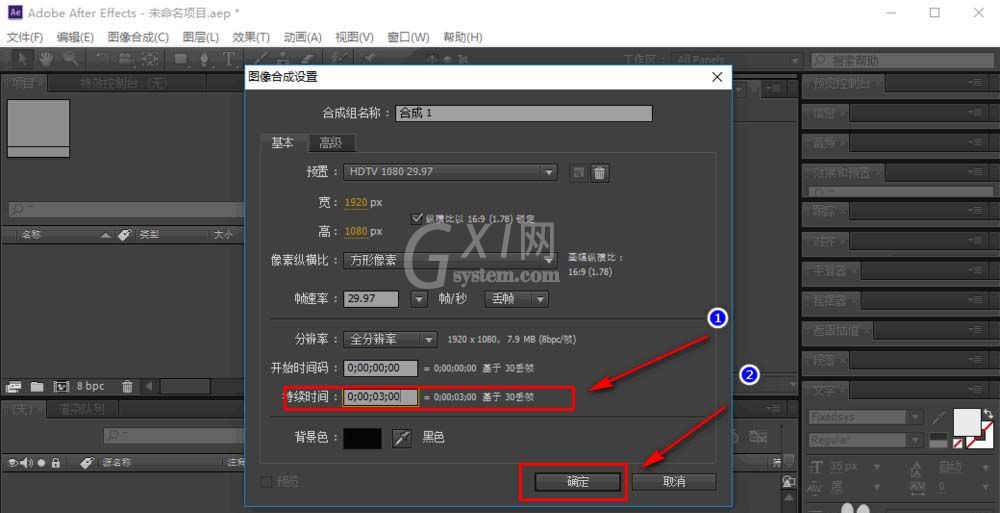Open the 像素纵横比 方形像素 dropdown
Image resolution: width=1000 pixels, height=513 pixels.
pos(450,260)
